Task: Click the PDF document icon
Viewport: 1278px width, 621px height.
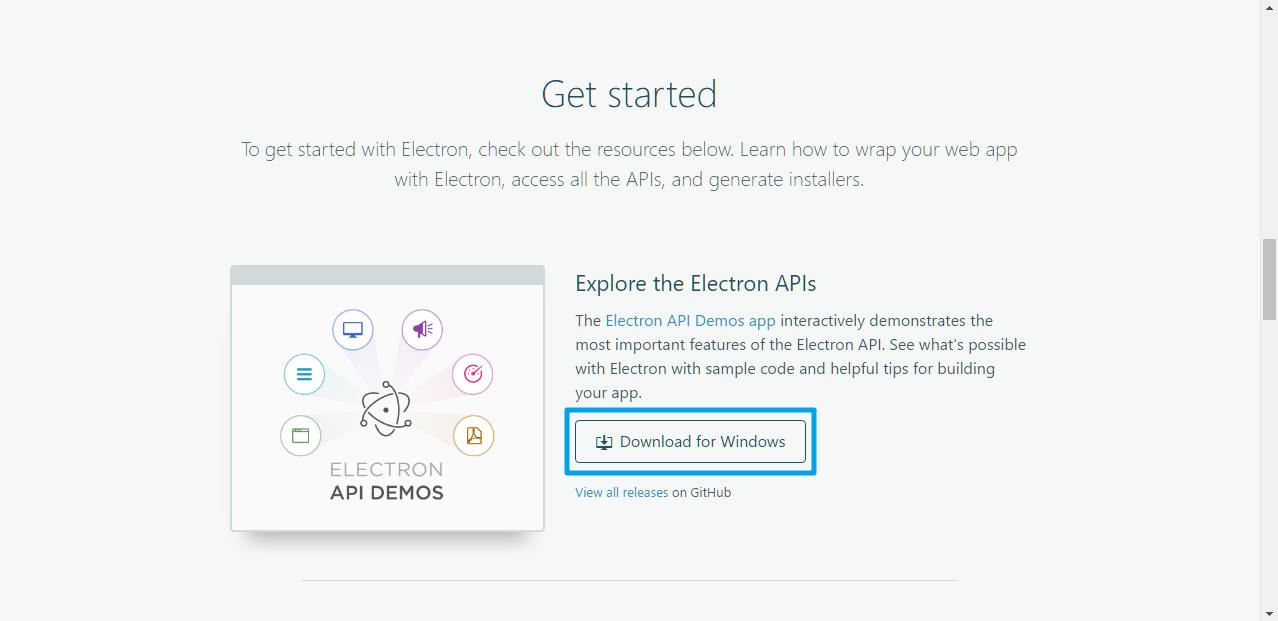Action: pyautogui.click(x=473, y=435)
